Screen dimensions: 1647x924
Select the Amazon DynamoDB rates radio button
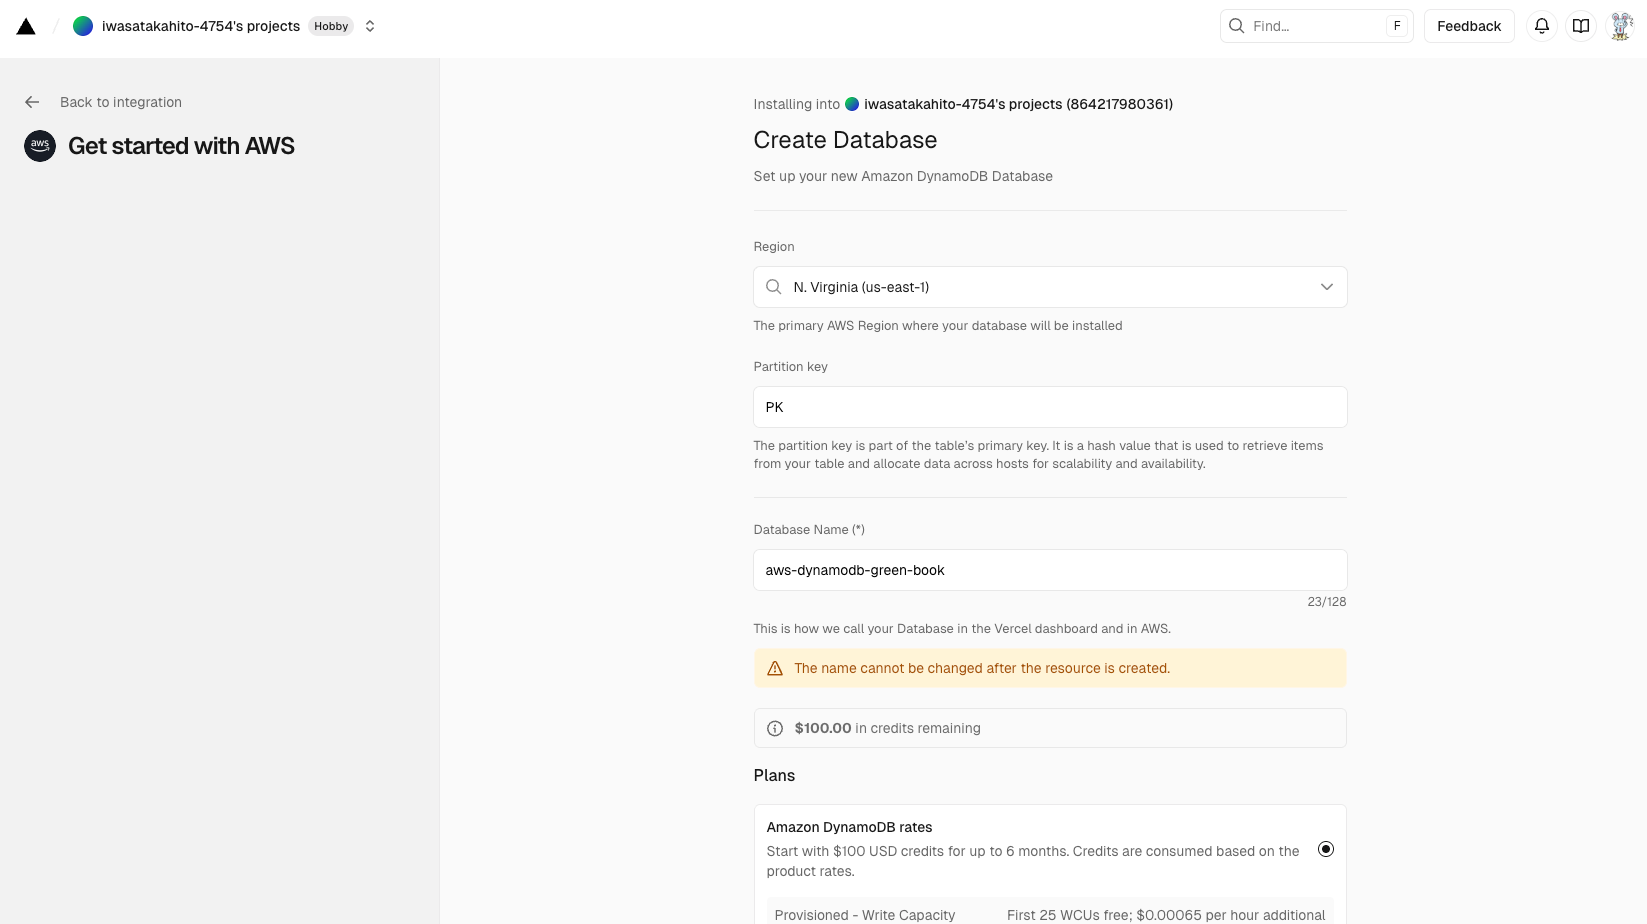point(1326,849)
